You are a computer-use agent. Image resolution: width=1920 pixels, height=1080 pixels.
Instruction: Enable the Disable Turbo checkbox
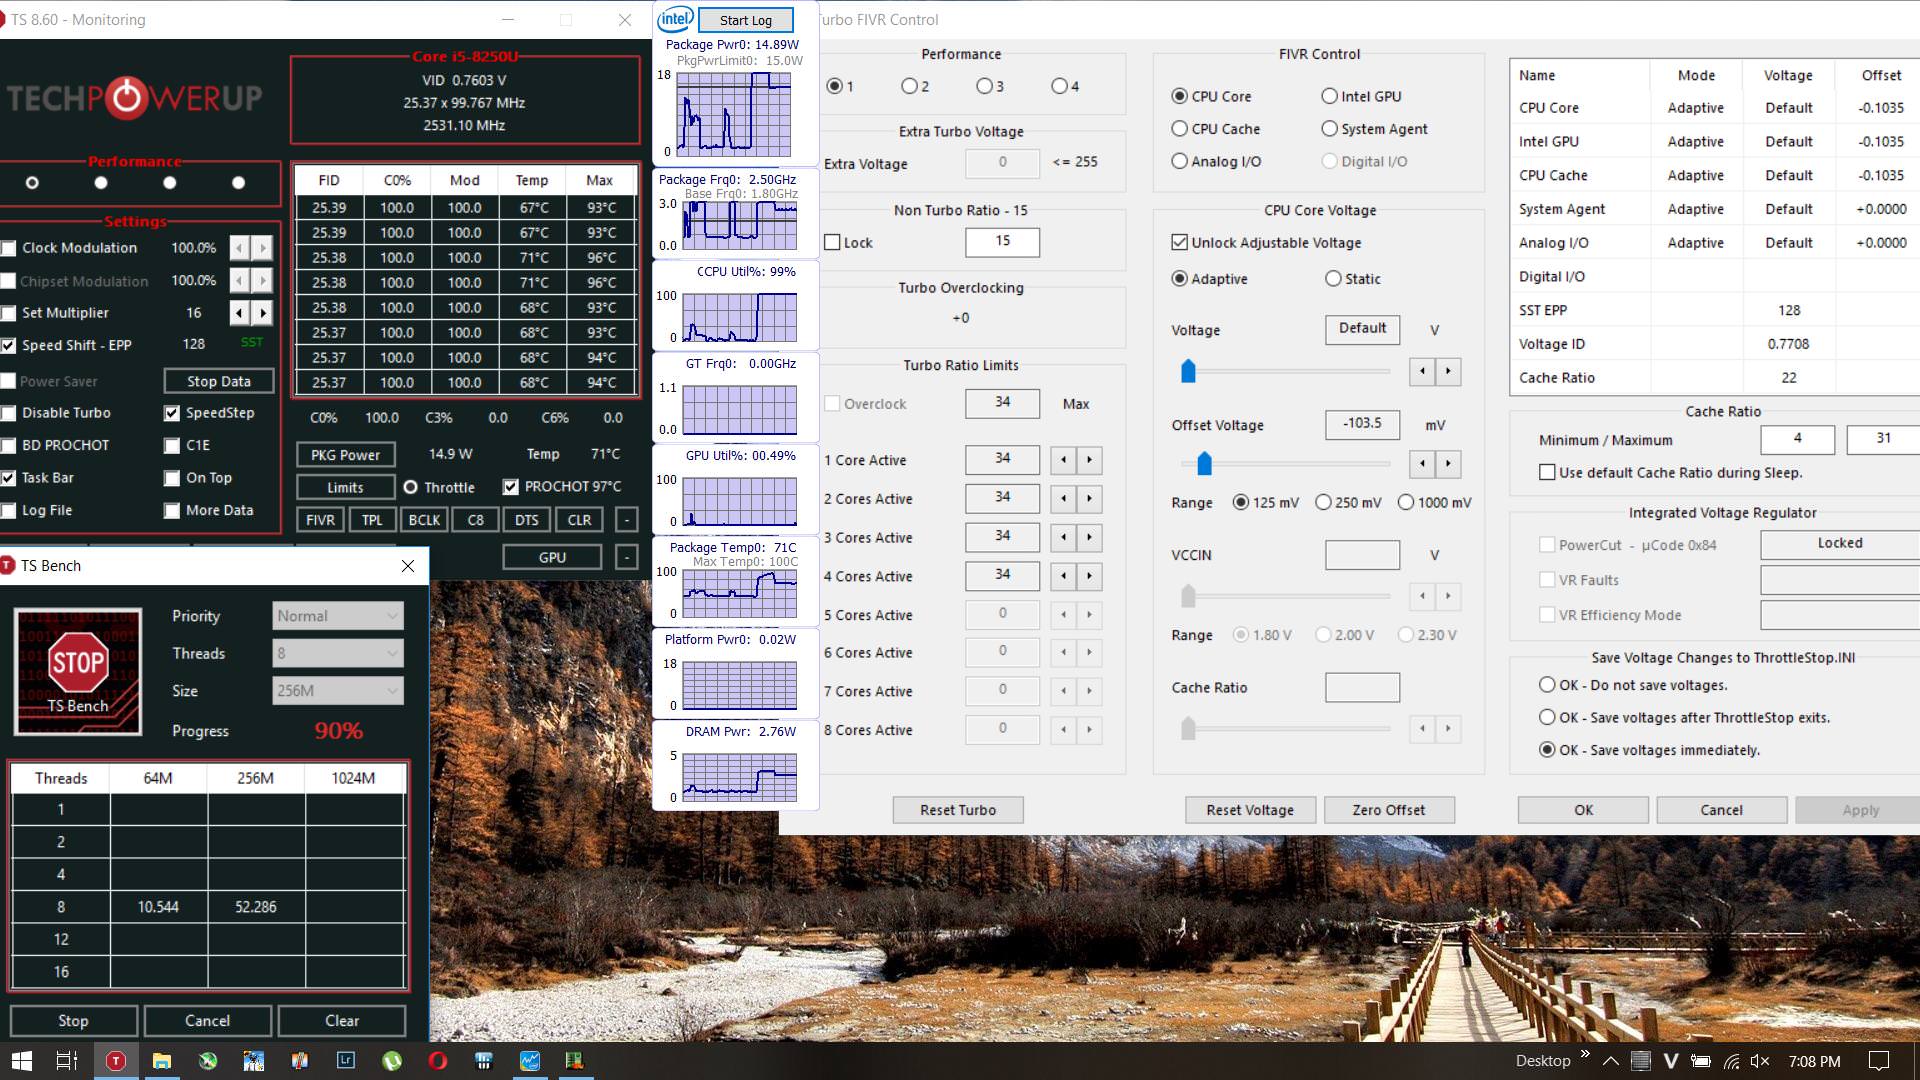[x=9, y=413]
